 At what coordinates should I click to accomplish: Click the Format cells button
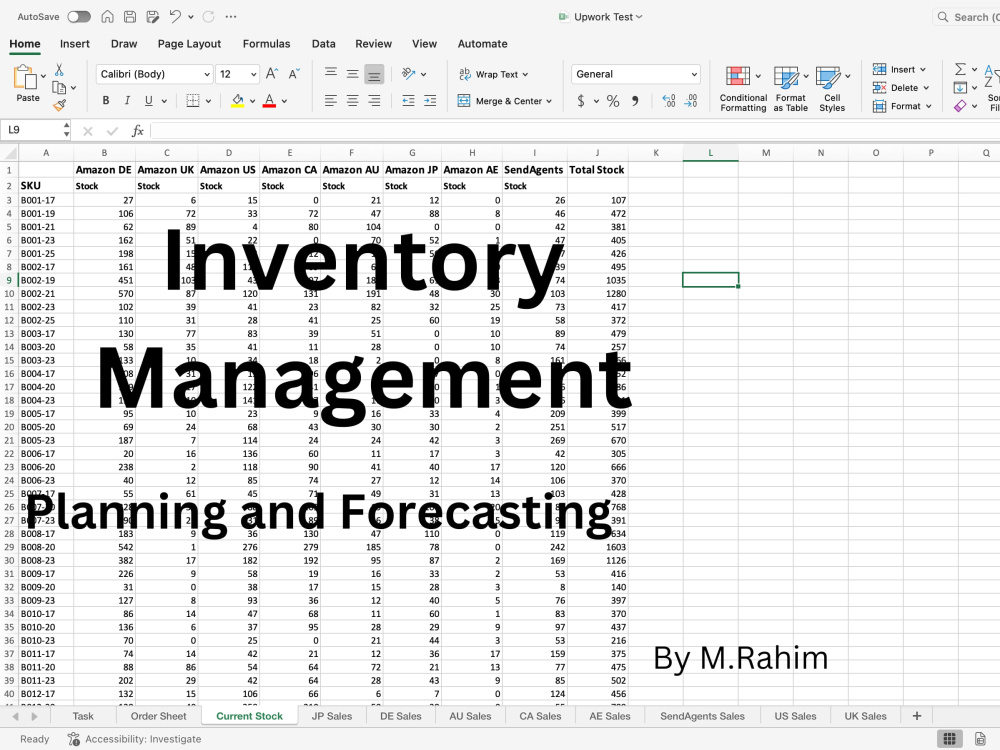[x=902, y=106]
